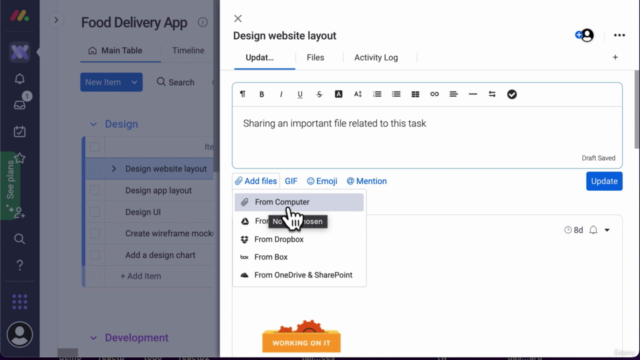Open the Emoji picker
Image resolution: width=640 pixels, height=360 pixels.
pyautogui.click(x=322, y=181)
